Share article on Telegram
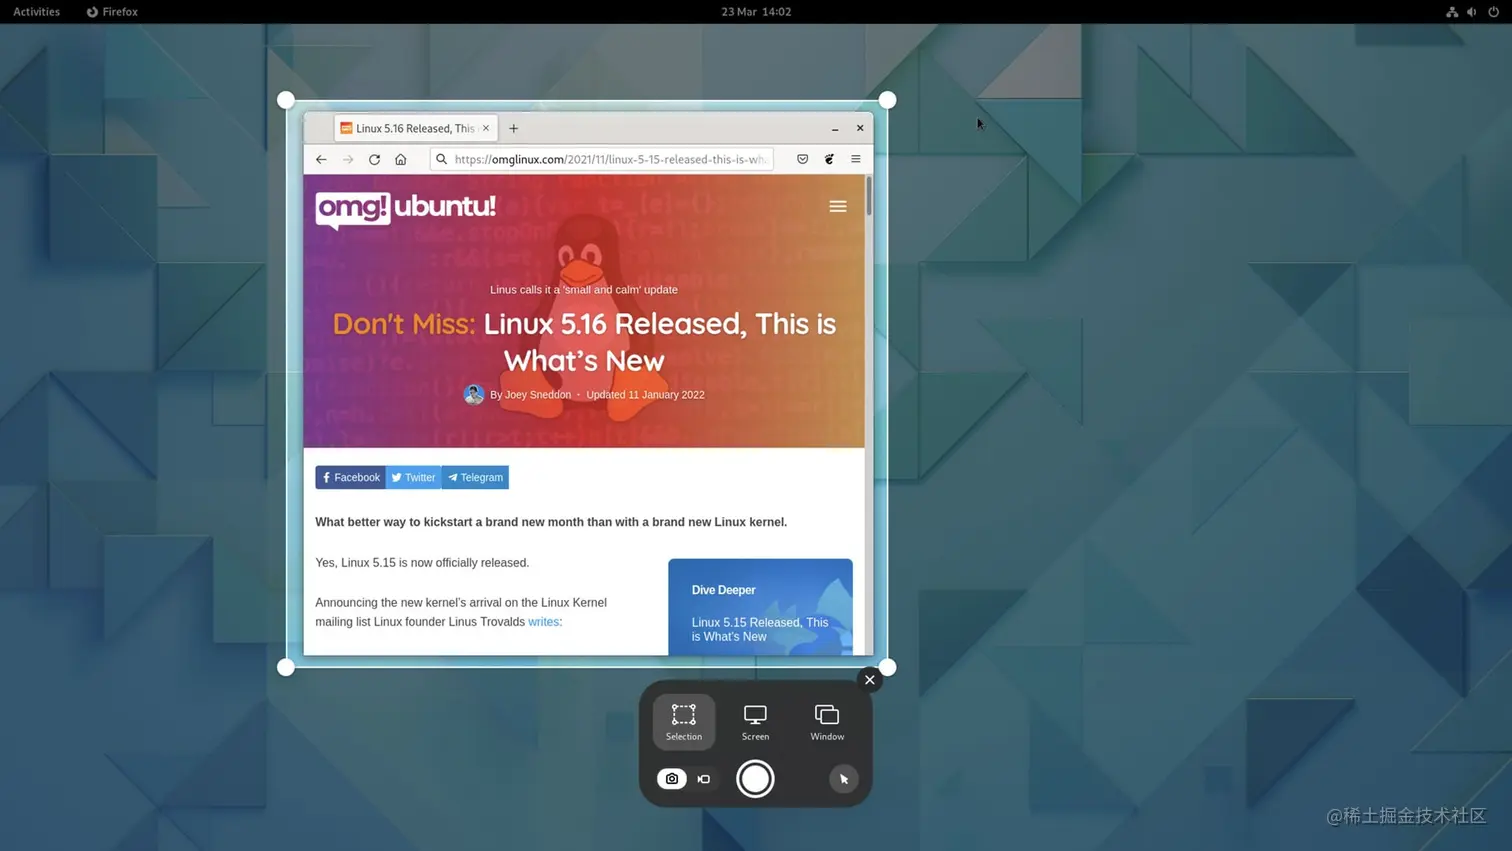This screenshot has width=1512, height=851. [475, 477]
